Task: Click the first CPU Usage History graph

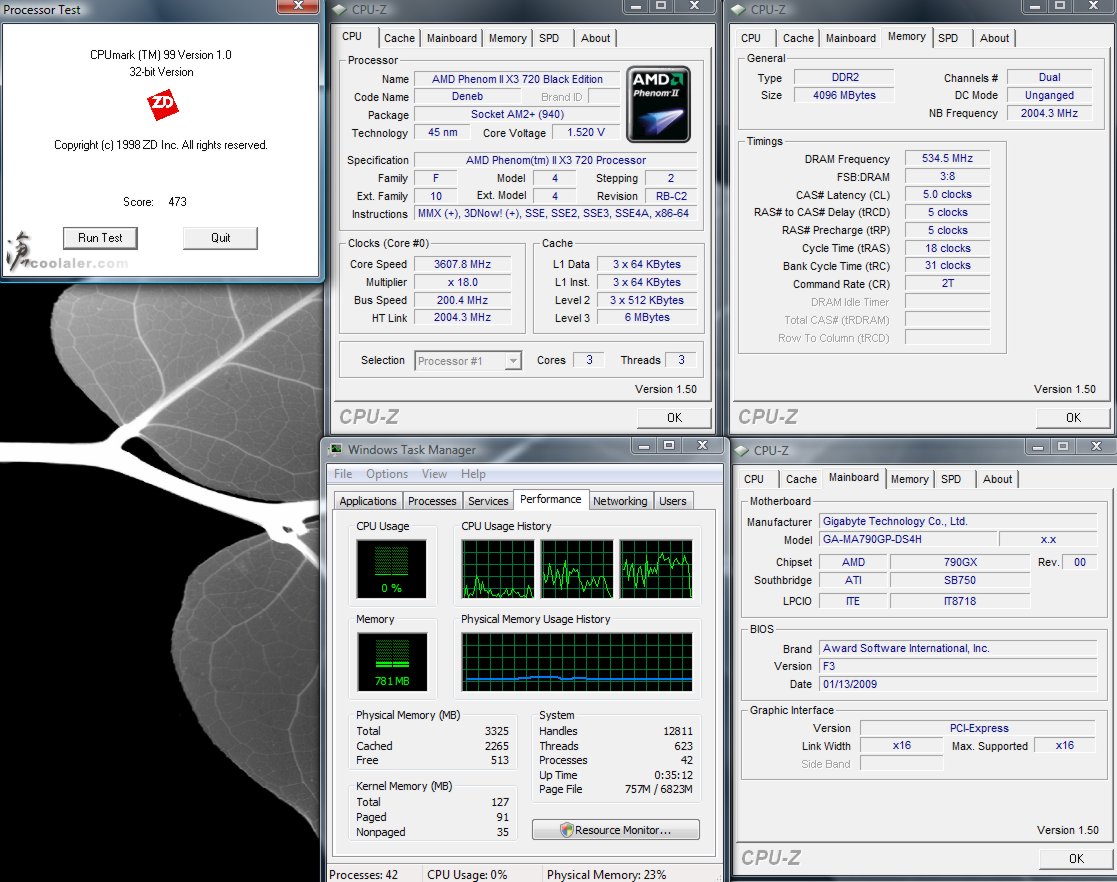Action: 498,569
